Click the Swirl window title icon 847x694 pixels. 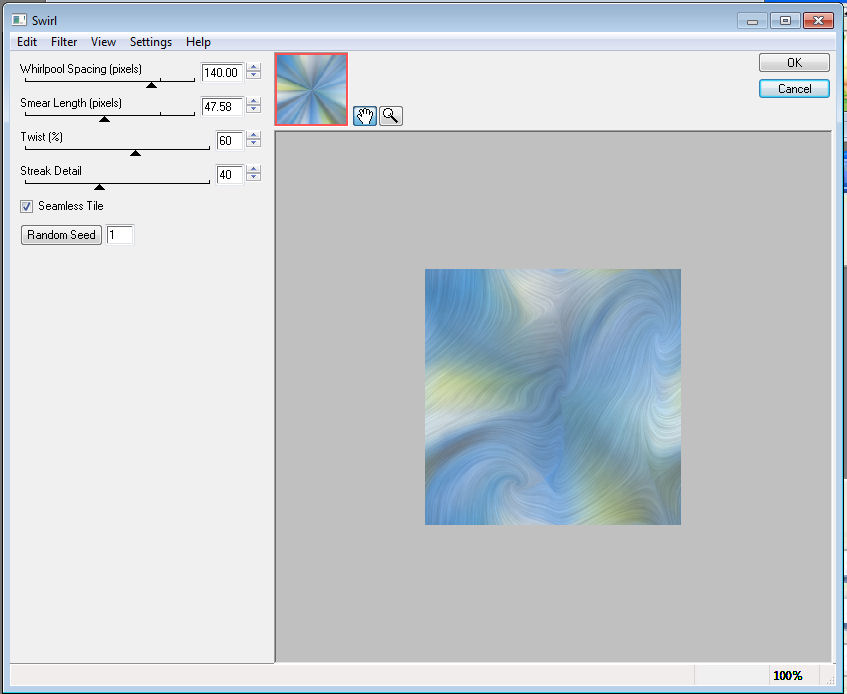click(x=19, y=20)
